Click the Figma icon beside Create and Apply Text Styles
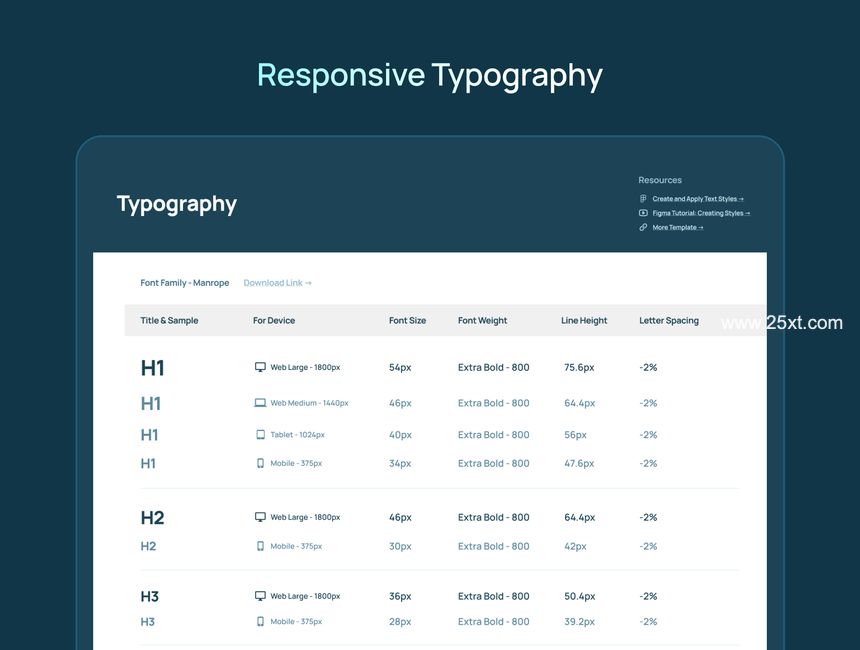 click(643, 199)
